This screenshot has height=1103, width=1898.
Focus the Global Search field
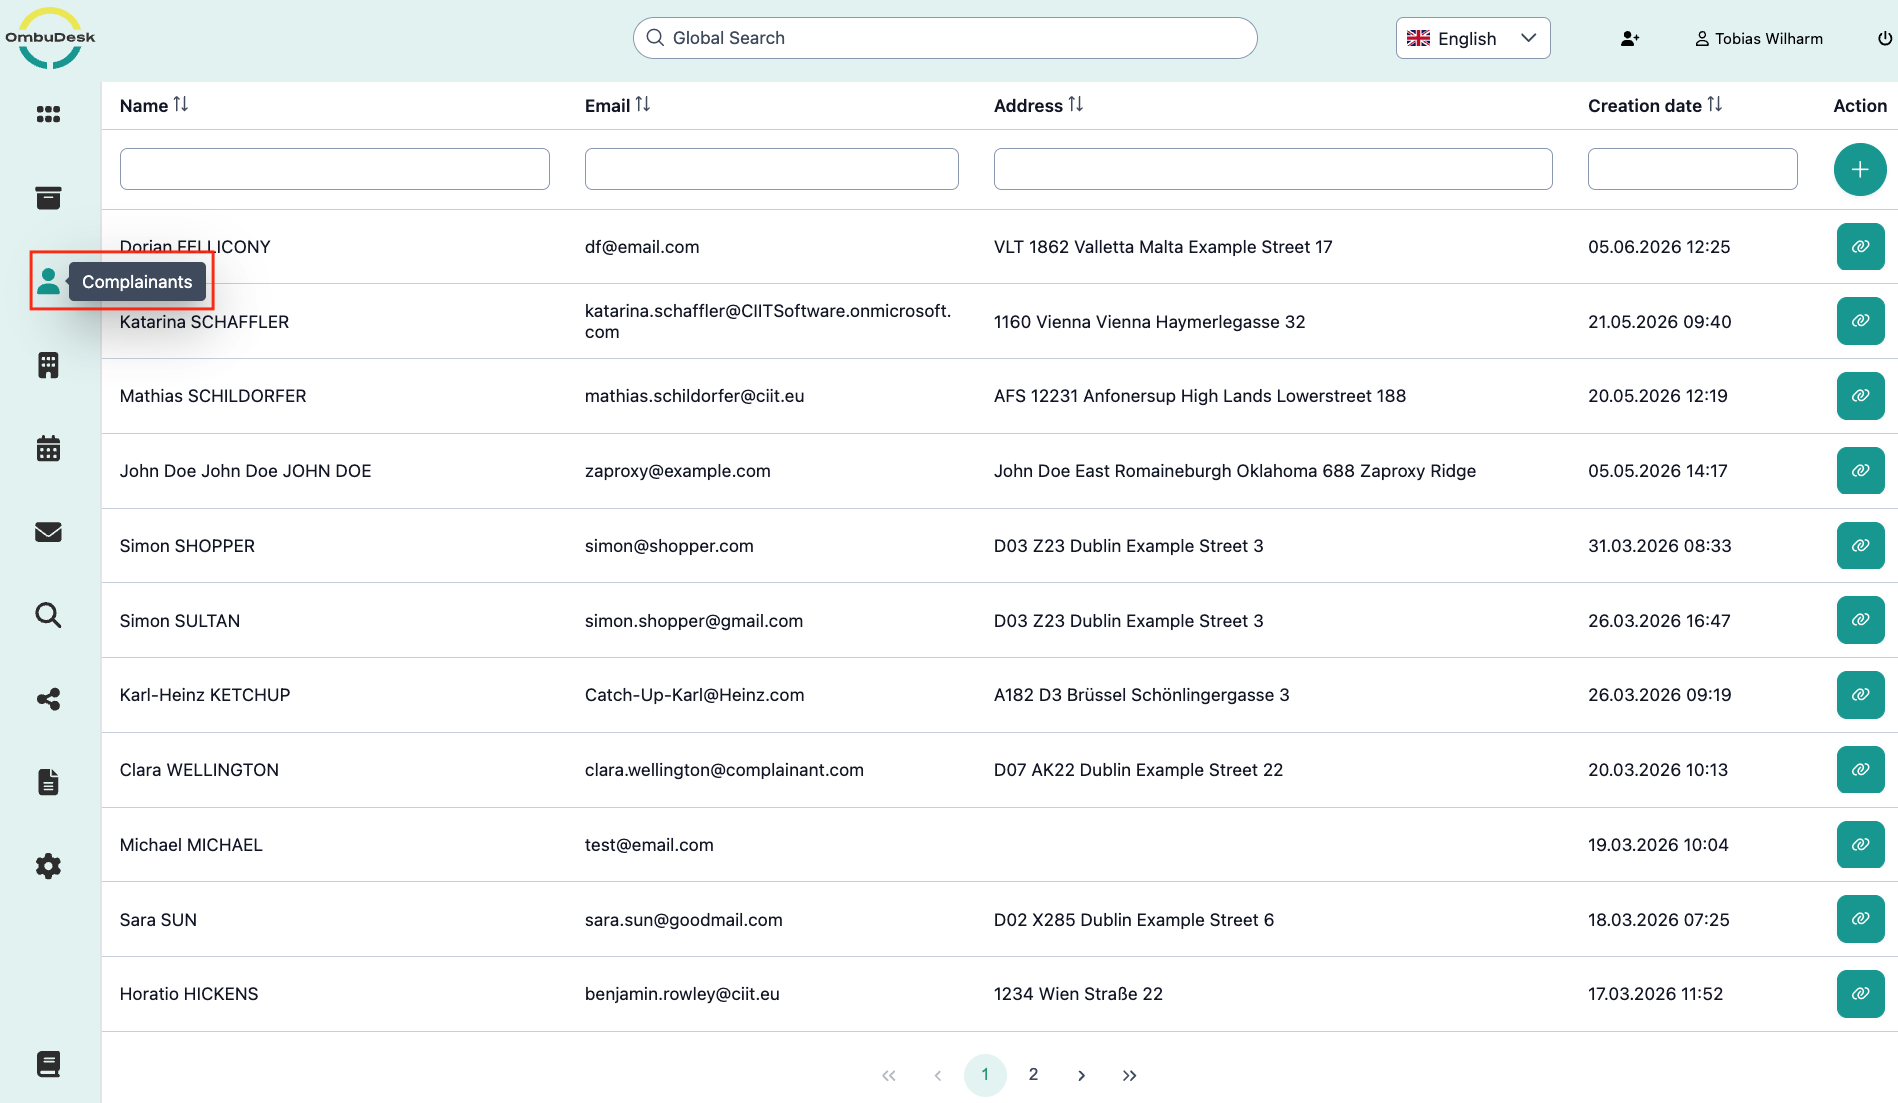945,38
